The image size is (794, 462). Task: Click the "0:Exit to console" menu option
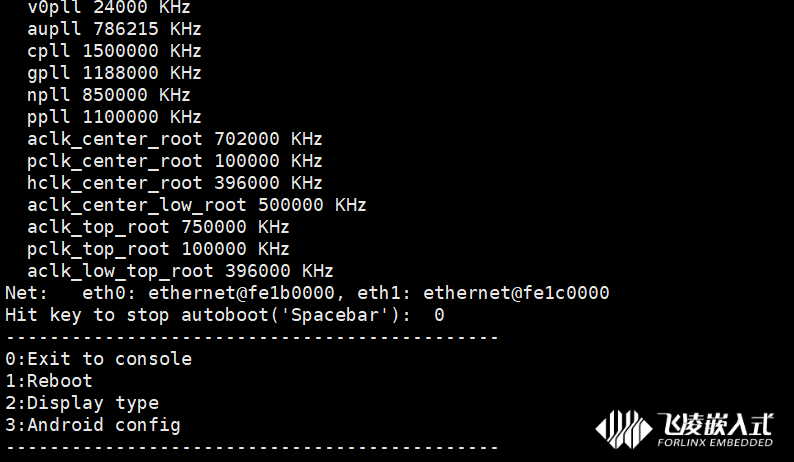point(98,359)
